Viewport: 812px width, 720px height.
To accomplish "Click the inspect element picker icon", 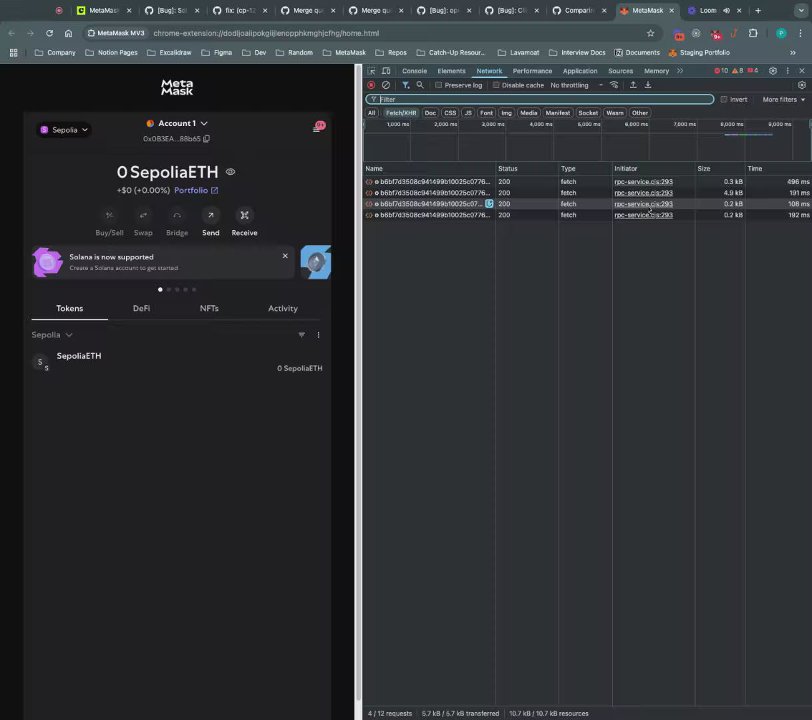I will [x=371, y=70].
